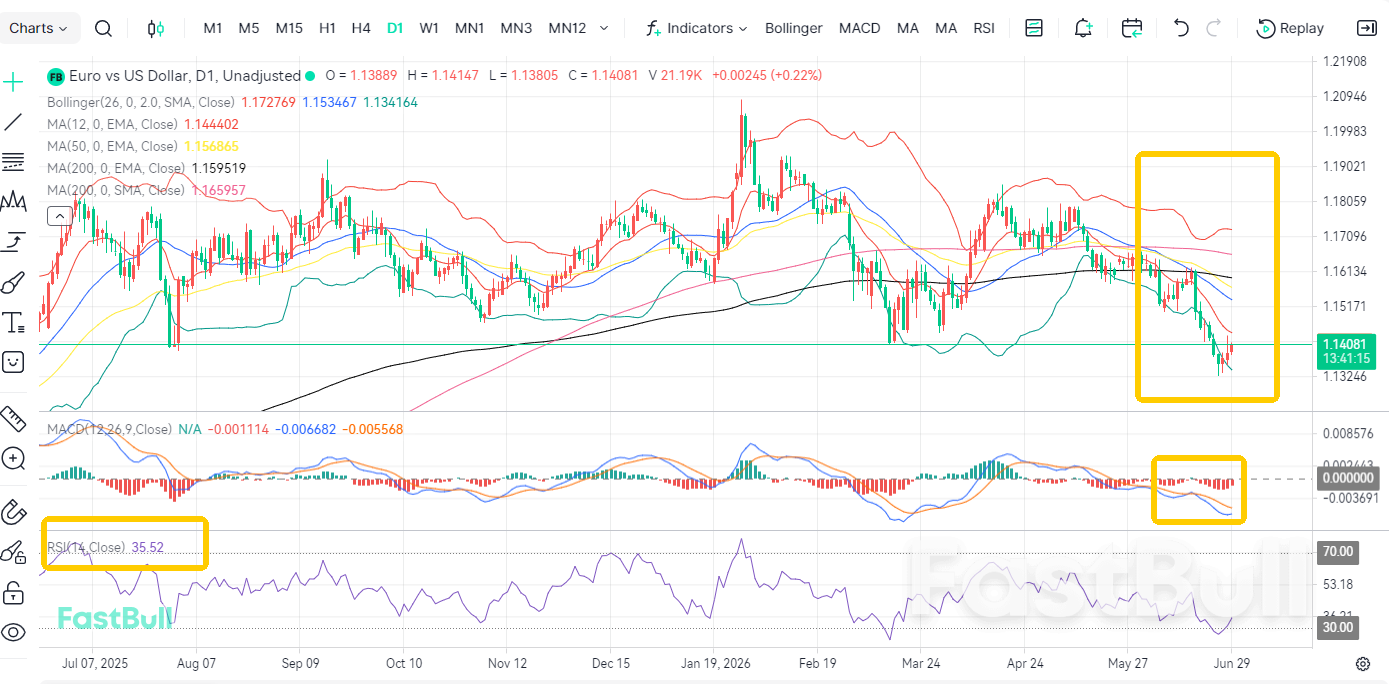Select the brush drawing tool
This screenshot has height=684, width=1389.
pos(13,282)
